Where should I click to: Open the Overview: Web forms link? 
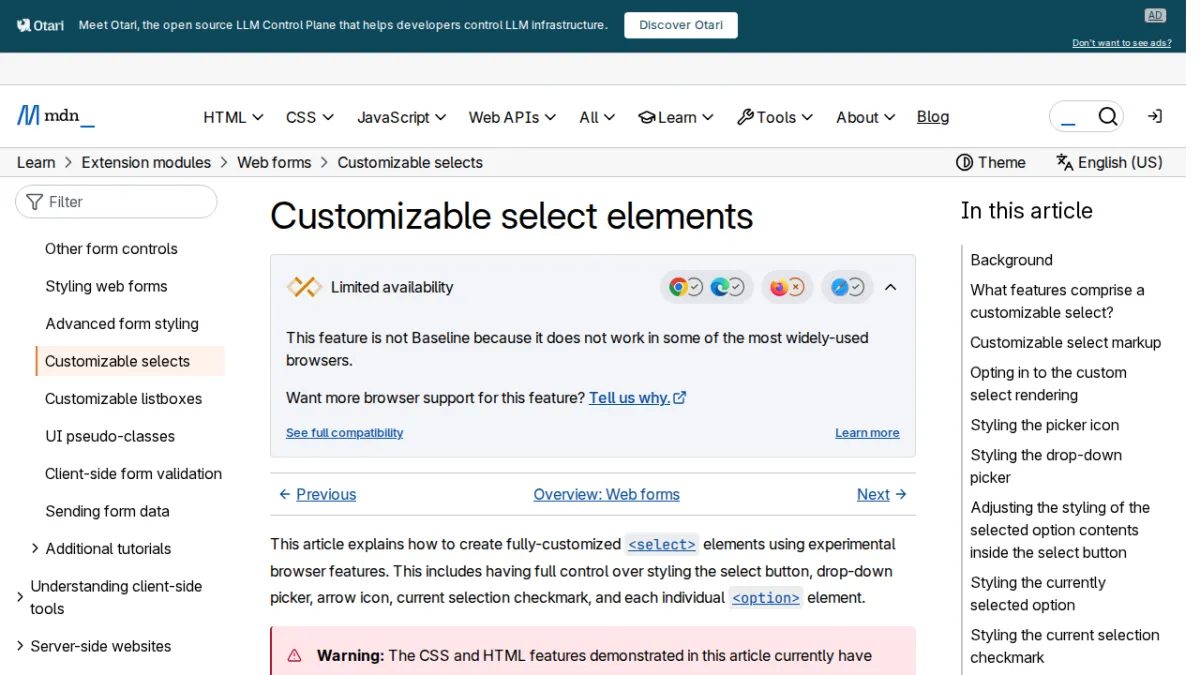tap(607, 494)
